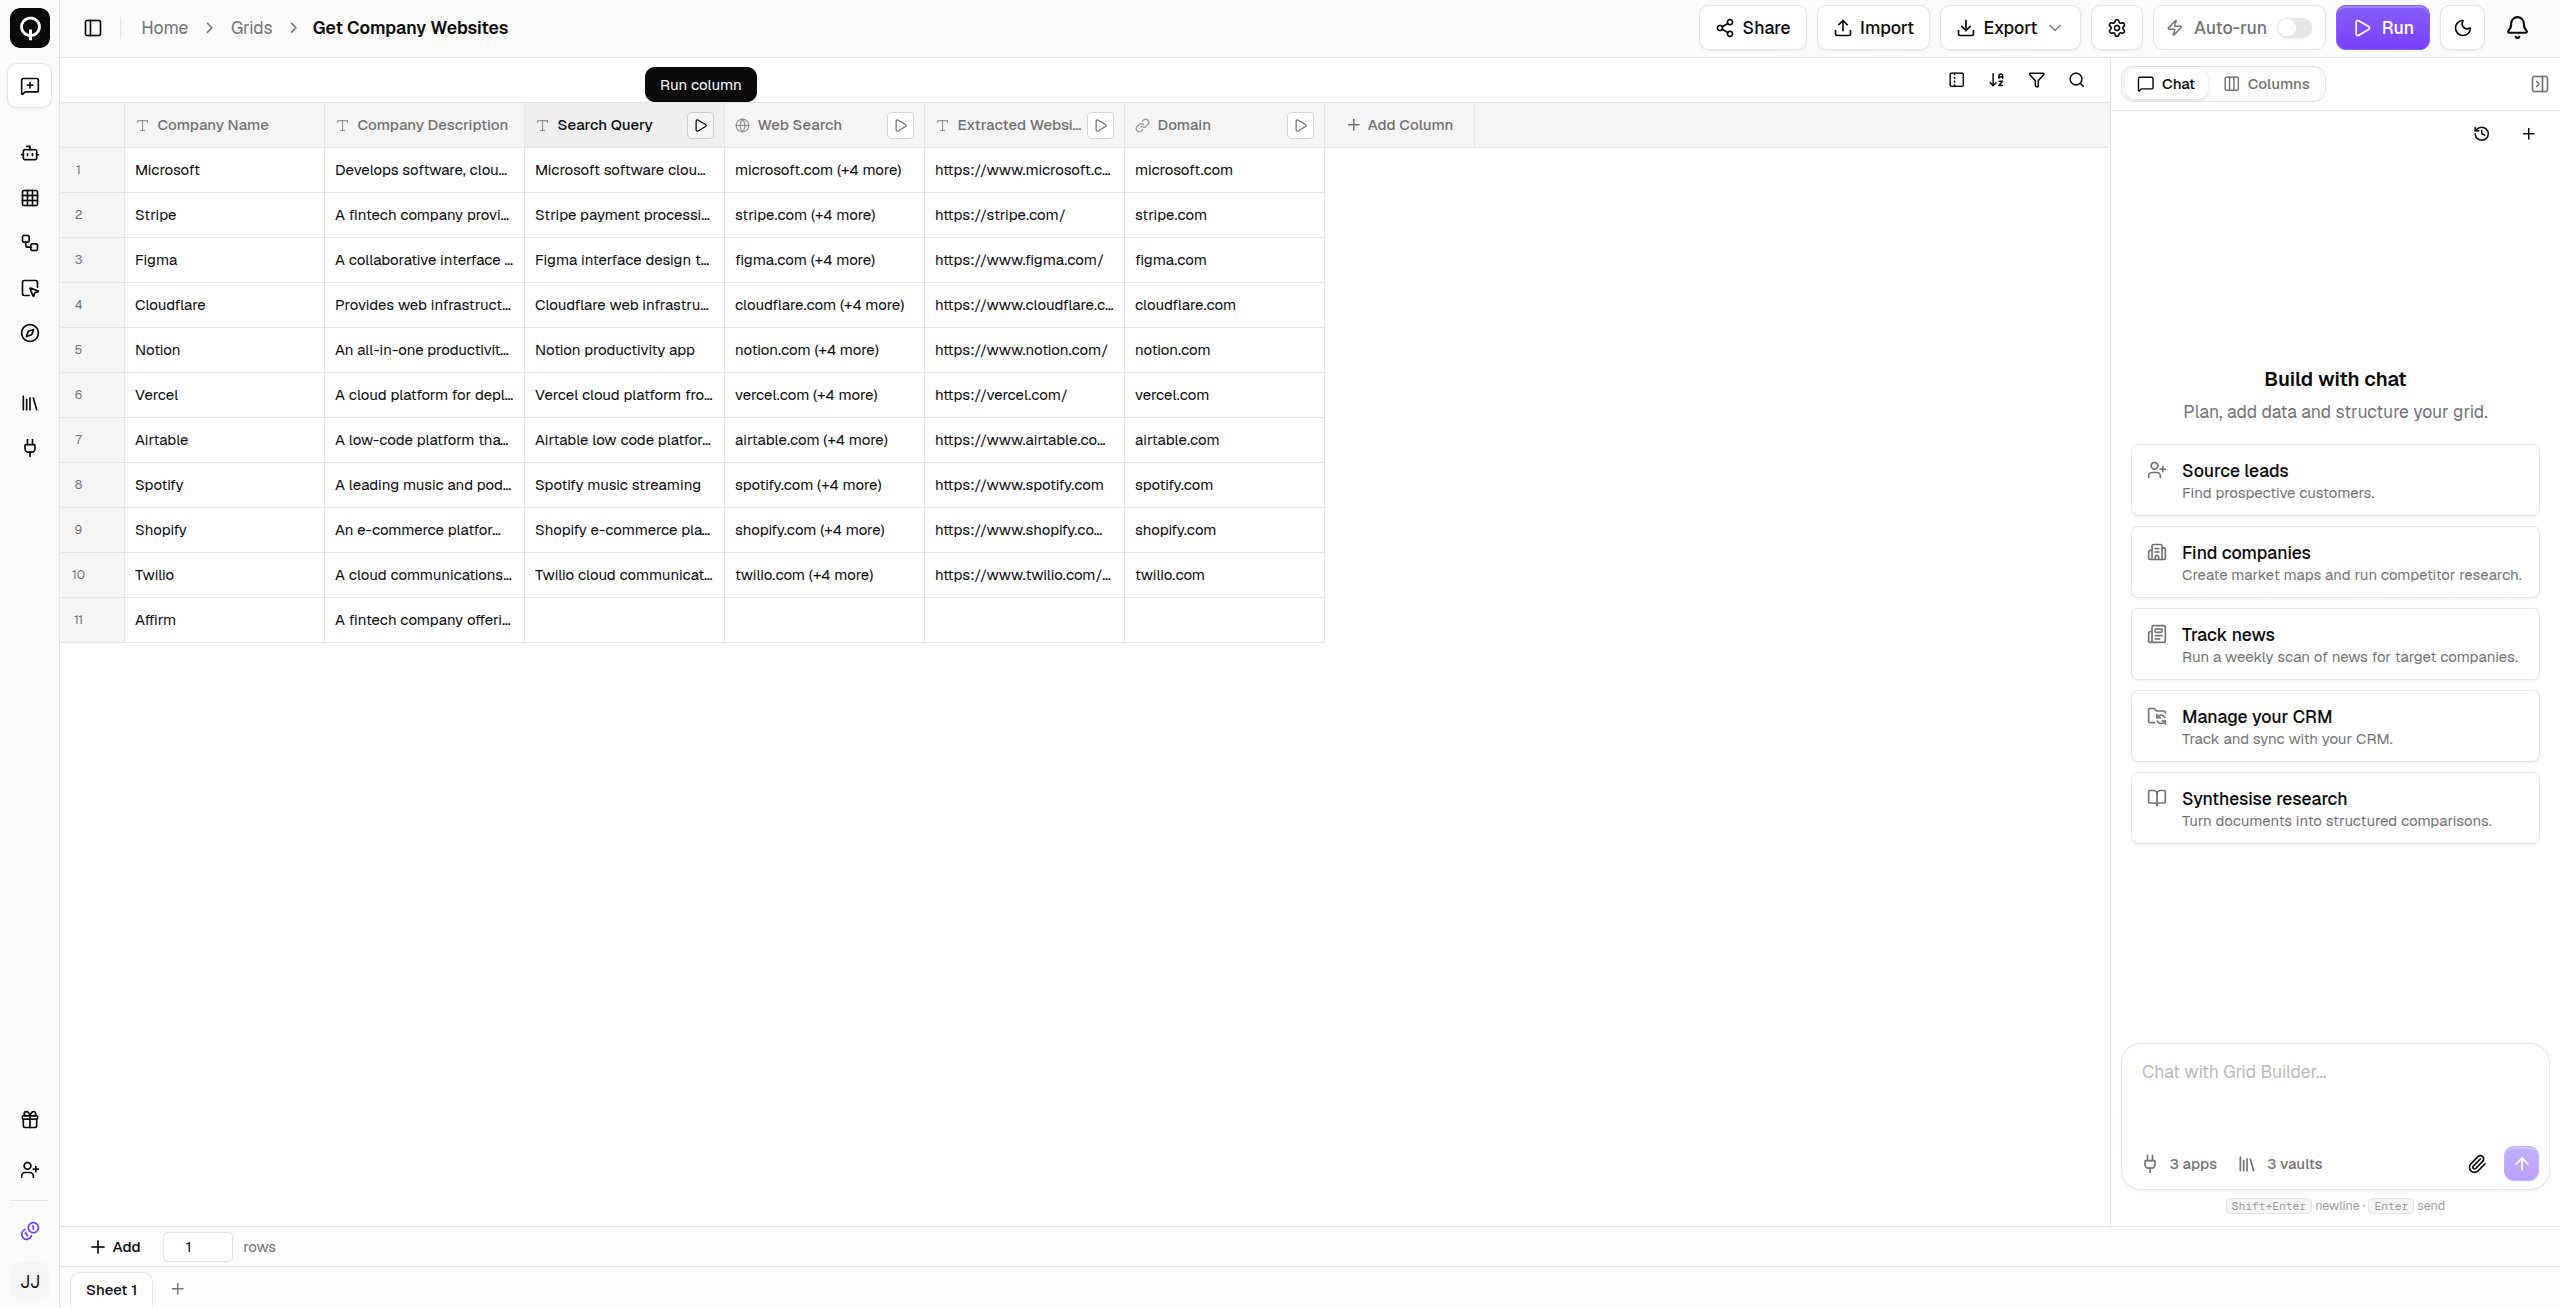Toggle the Auto-run switch
Viewport: 2560px width, 1308px height.
pyautogui.click(x=2294, y=28)
